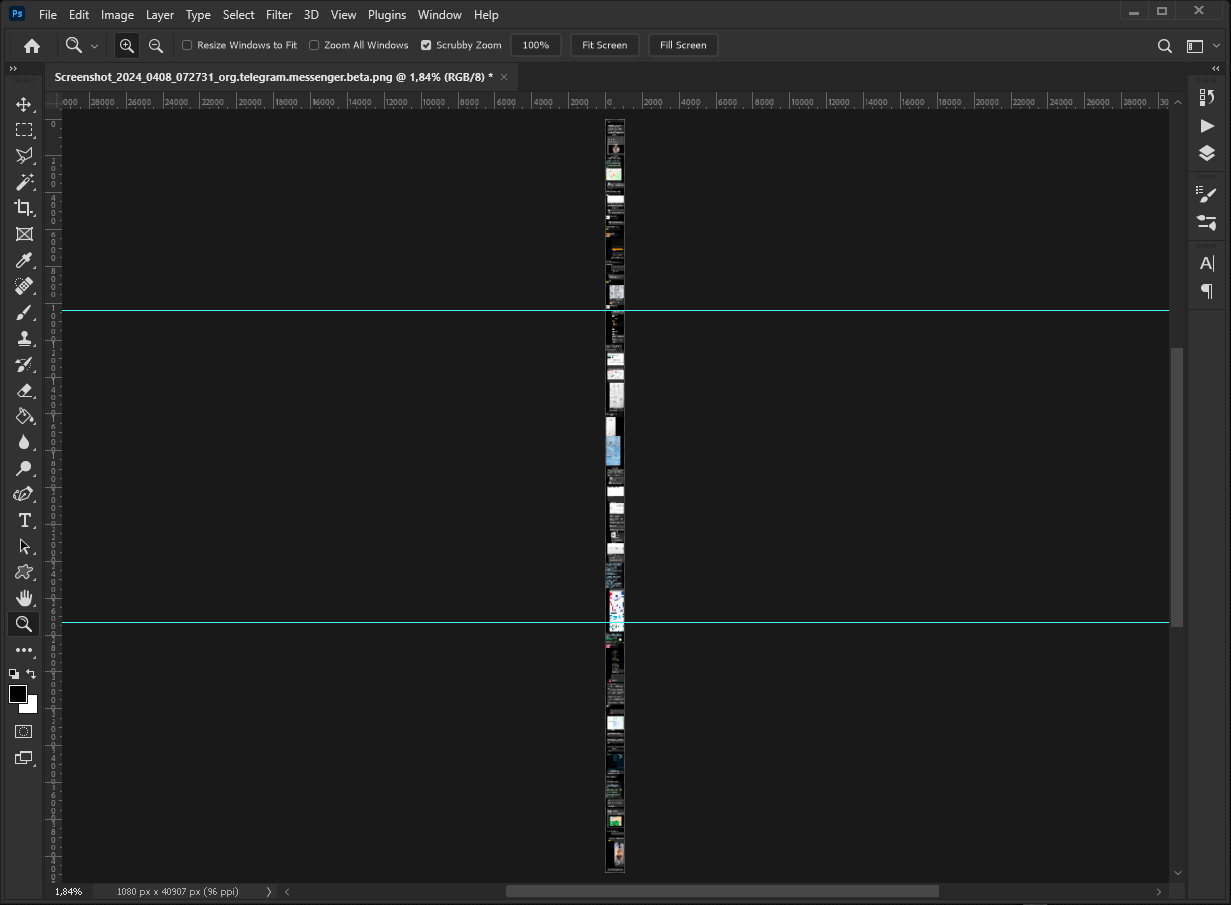
Task: Expand the collapsed panel dock with double arrows
Action: (x=12, y=69)
